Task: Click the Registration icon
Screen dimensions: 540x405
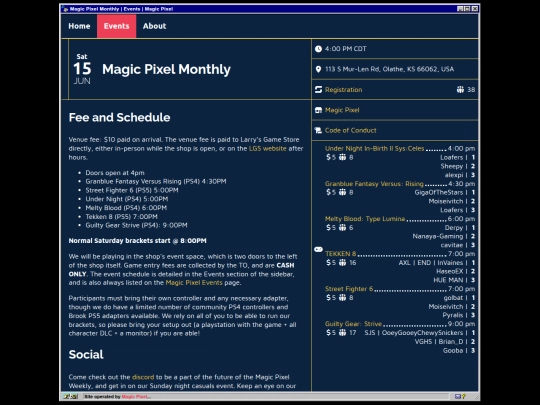Action: click(x=318, y=90)
